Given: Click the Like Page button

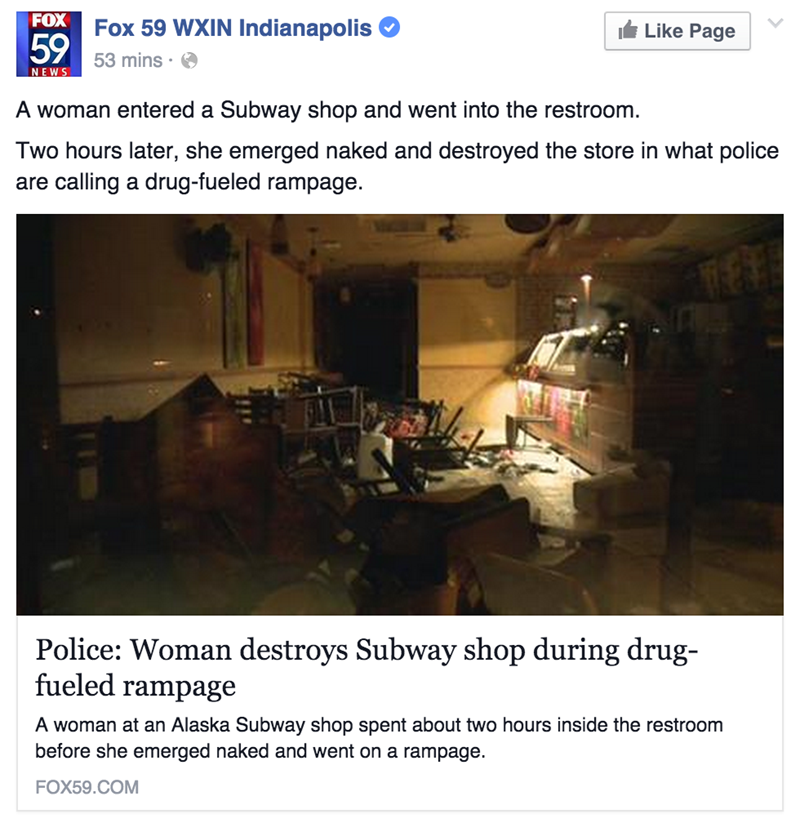Looking at the screenshot, I should point(677,31).
